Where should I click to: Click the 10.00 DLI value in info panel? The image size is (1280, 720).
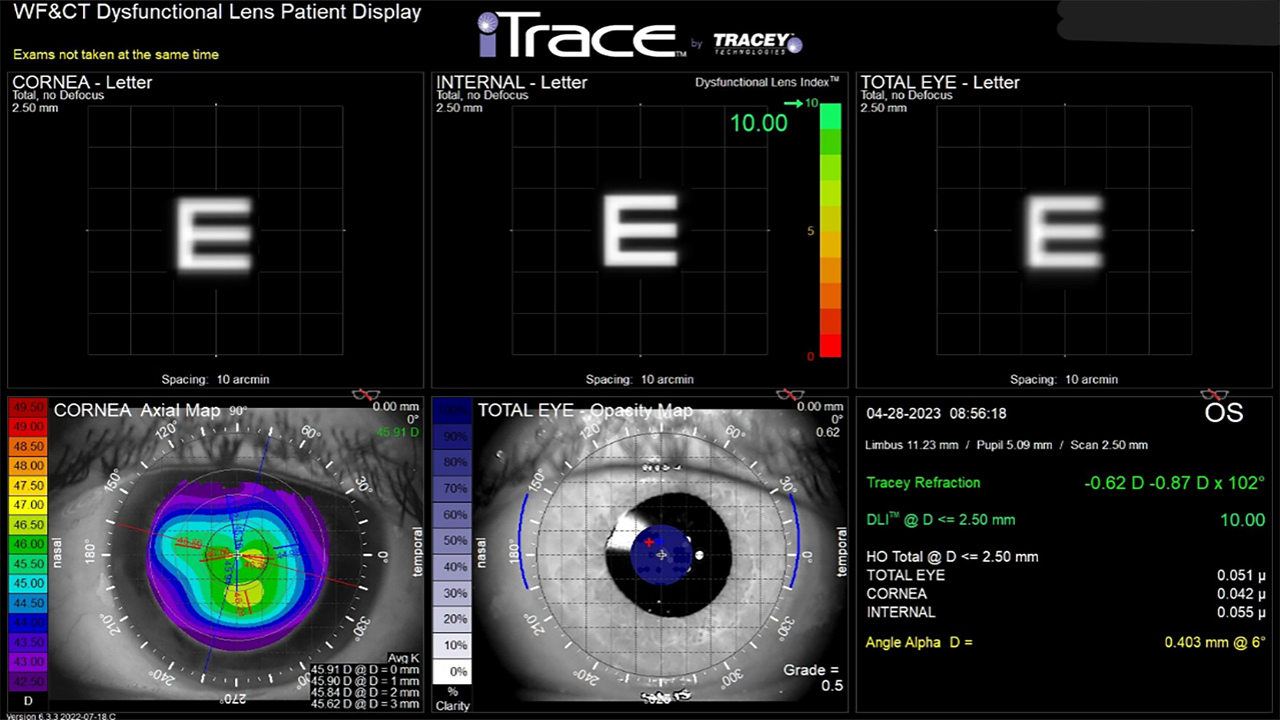click(x=1243, y=520)
